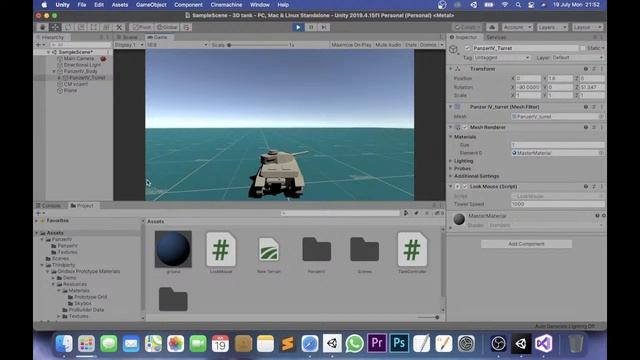
Task: Open Transform component help icon
Action: (586, 69)
